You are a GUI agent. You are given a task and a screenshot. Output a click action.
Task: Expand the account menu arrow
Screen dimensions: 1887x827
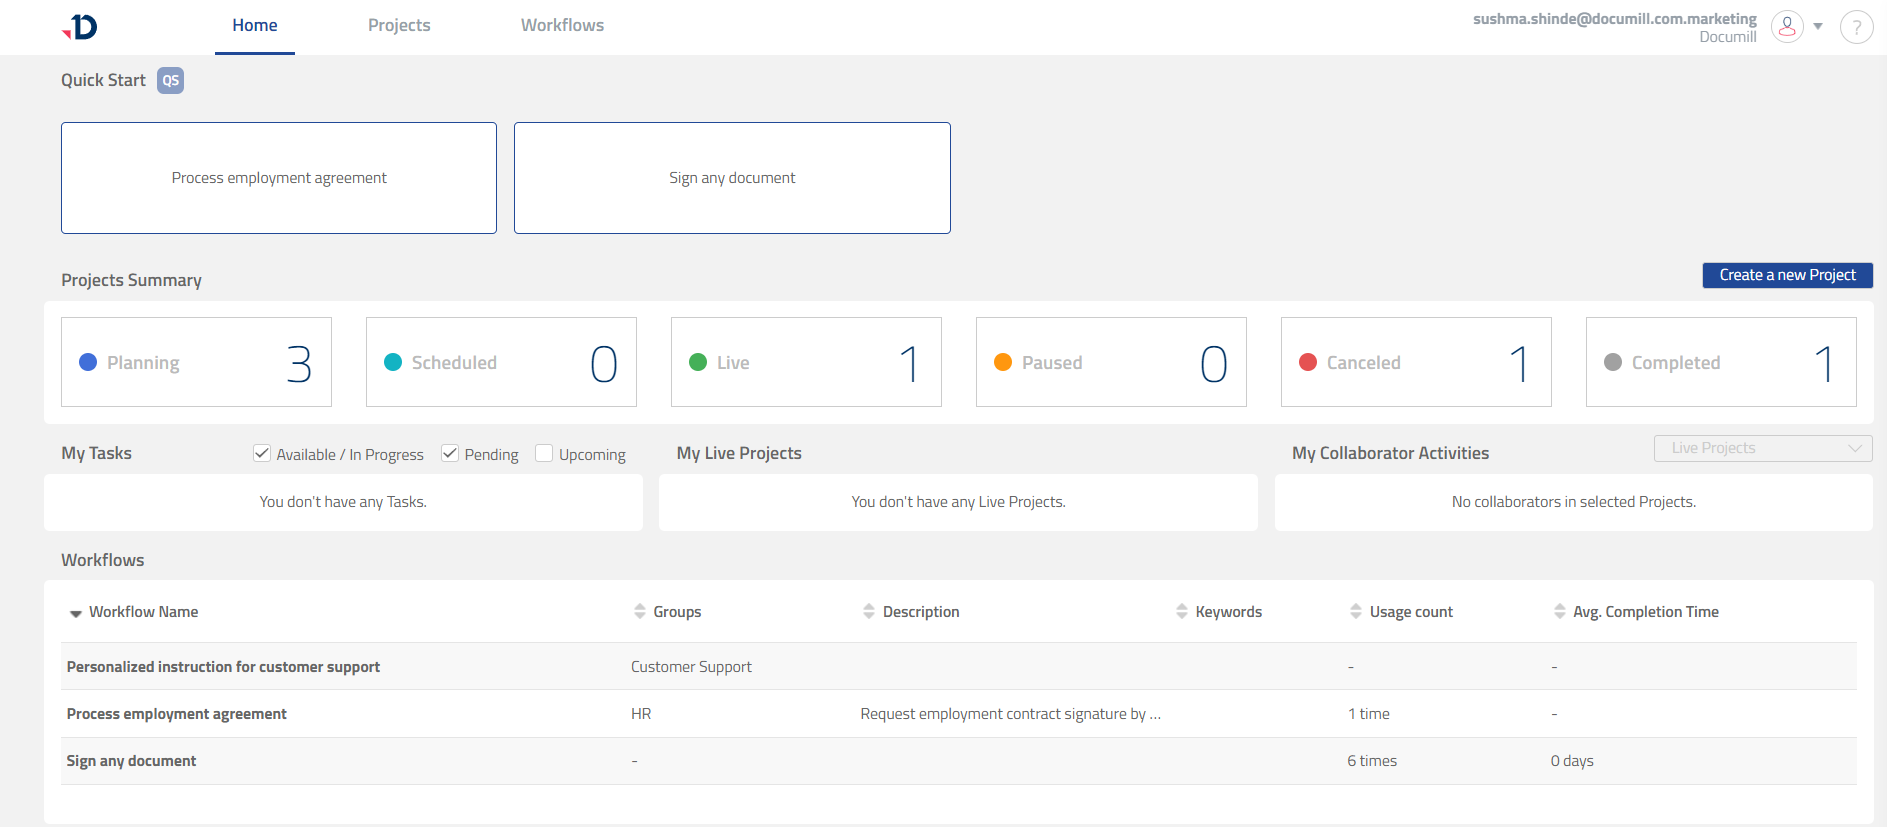[x=1818, y=27]
